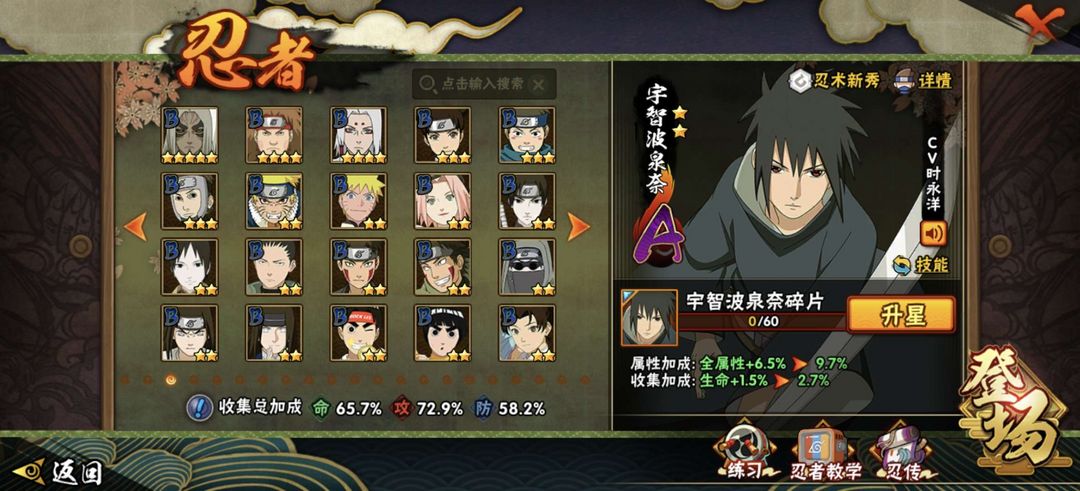Go to next ninja page arrow
This screenshot has width=1080, height=491.
[x=577, y=227]
